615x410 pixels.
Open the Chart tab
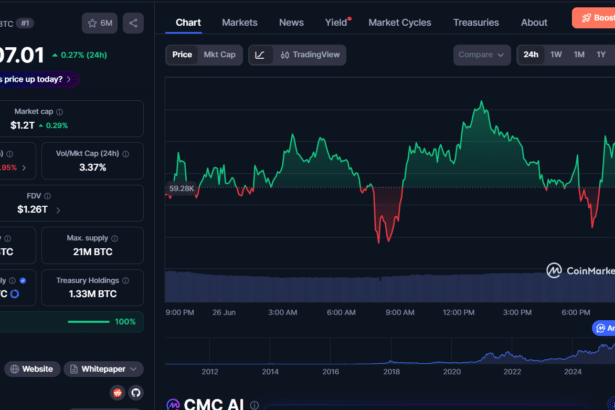click(188, 23)
